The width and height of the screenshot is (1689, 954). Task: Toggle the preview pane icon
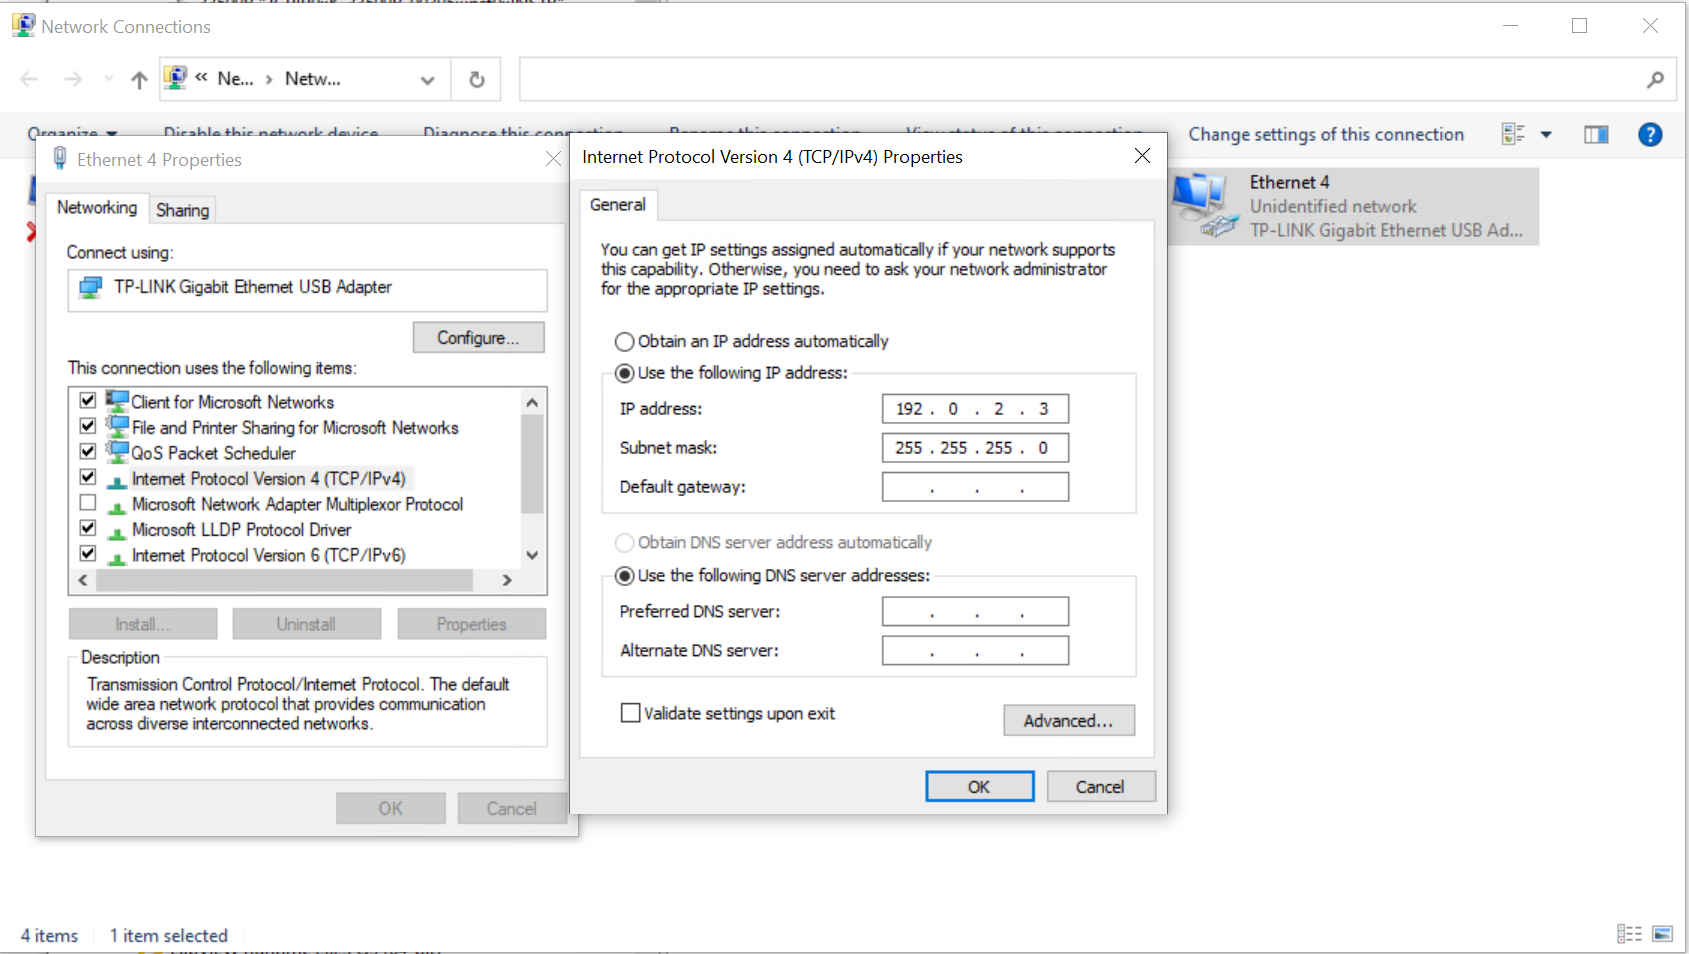1596,134
